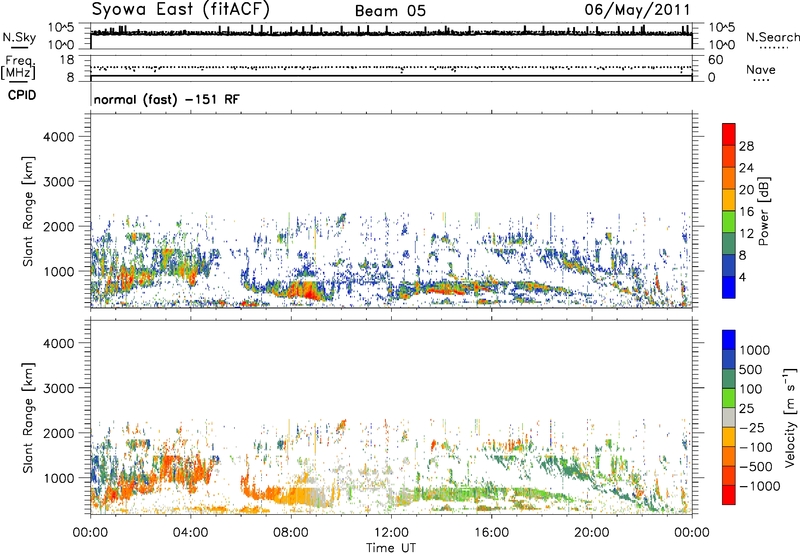Click 'normal (fast) -151 RF' text
The width and height of the screenshot is (800, 554).
tap(166, 99)
